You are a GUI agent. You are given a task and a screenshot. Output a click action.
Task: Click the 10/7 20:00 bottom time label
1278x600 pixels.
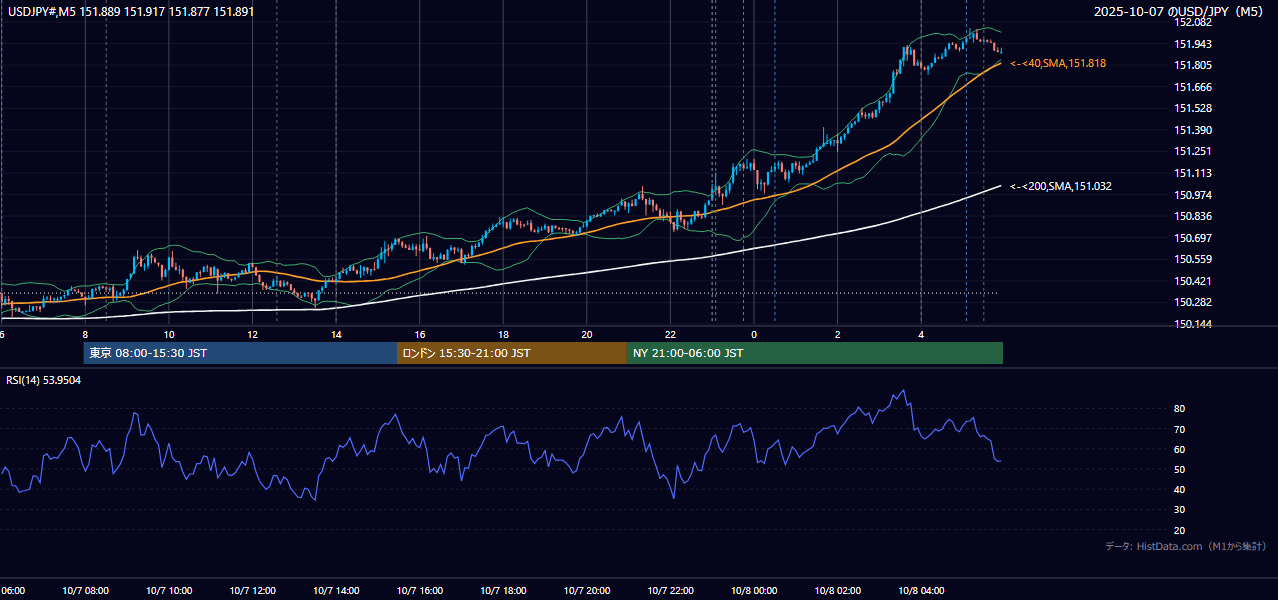tap(587, 591)
